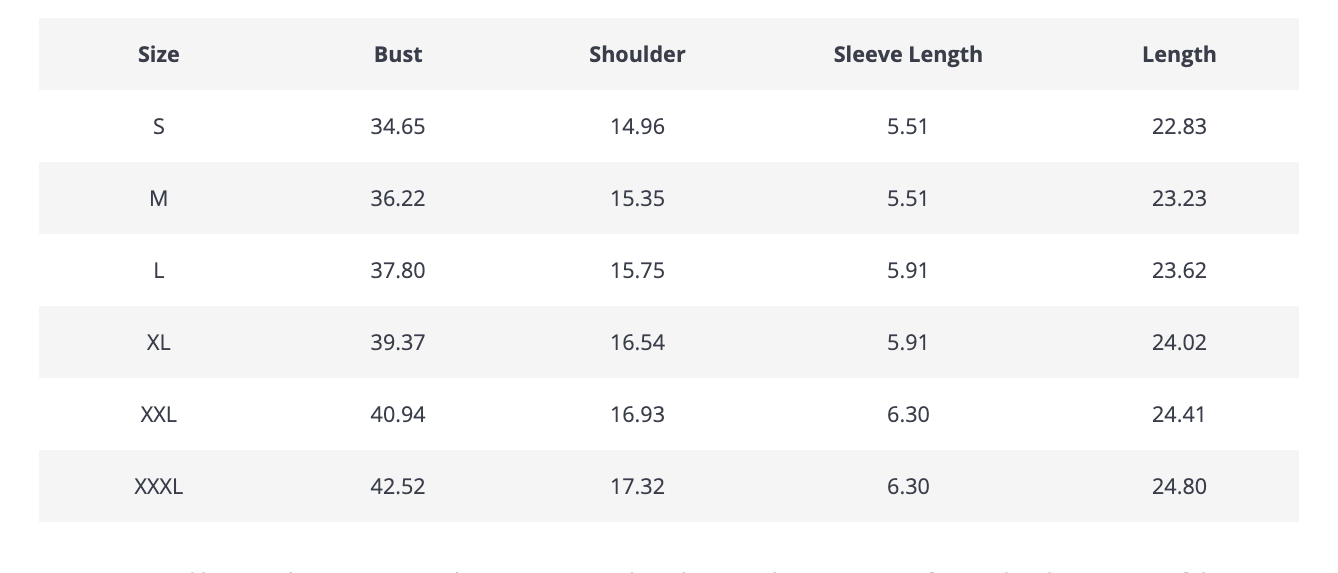Select the XL size row label
The width and height of the screenshot is (1338, 573).
click(x=158, y=342)
